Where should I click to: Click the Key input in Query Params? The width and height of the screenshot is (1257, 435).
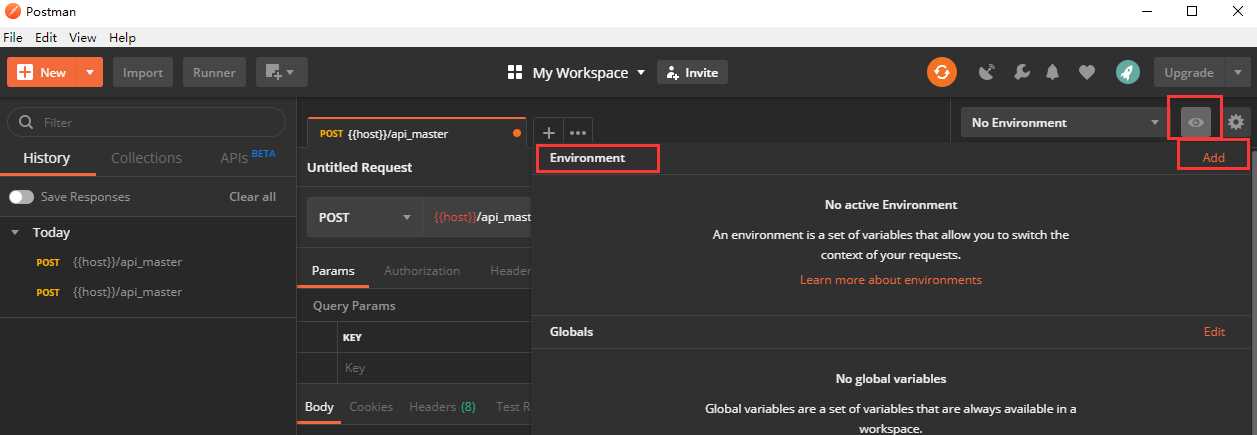click(434, 368)
